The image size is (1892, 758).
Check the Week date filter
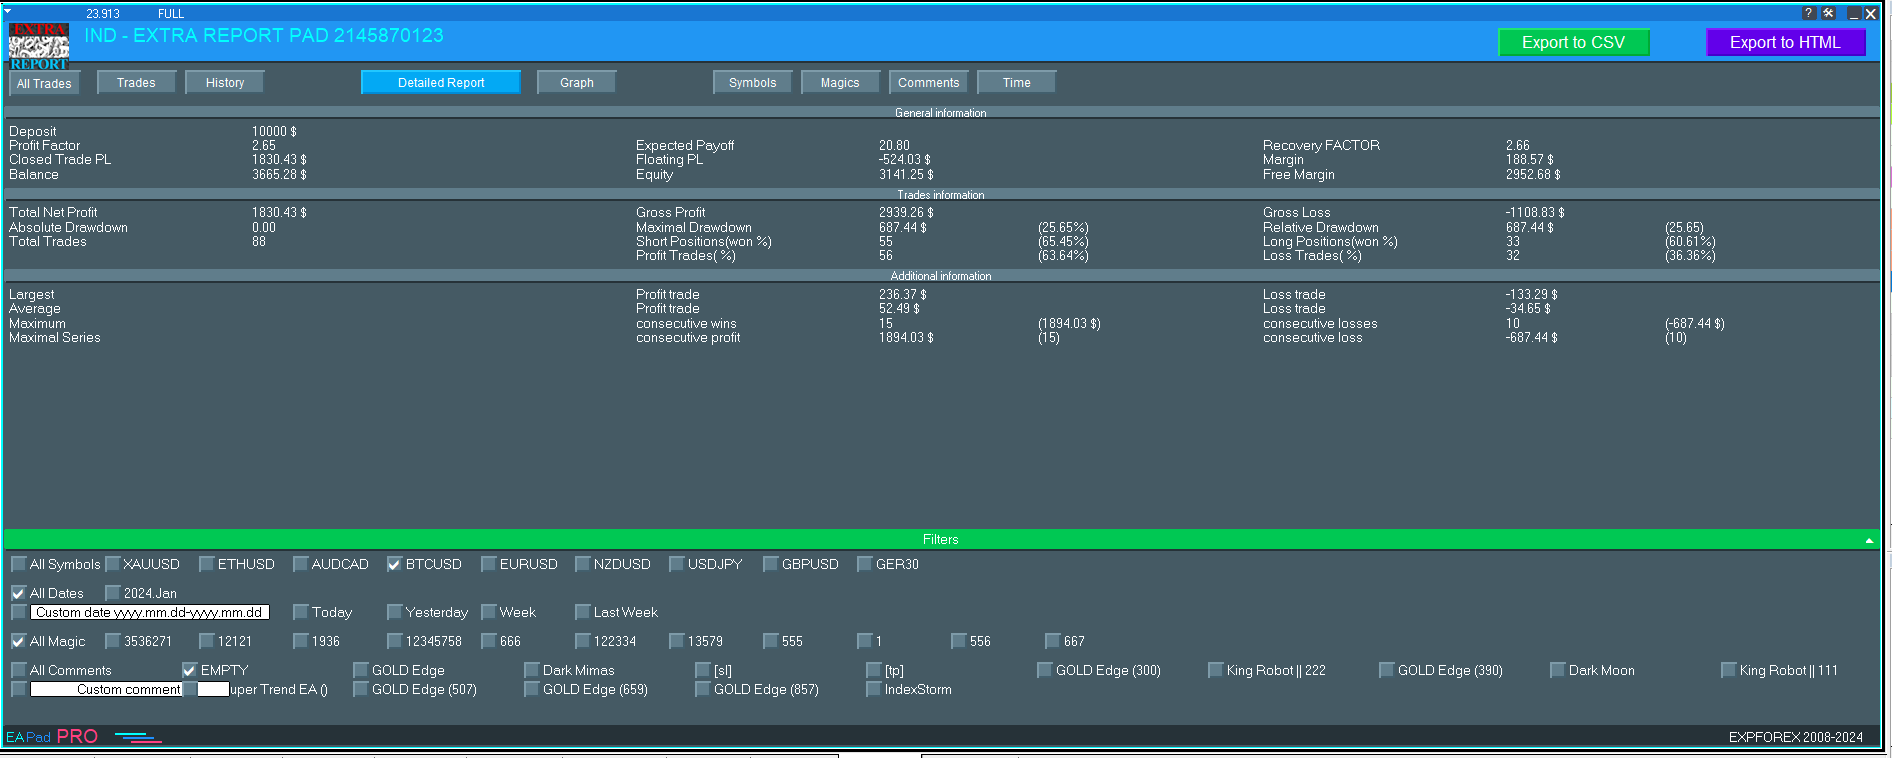pyautogui.click(x=488, y=612)
